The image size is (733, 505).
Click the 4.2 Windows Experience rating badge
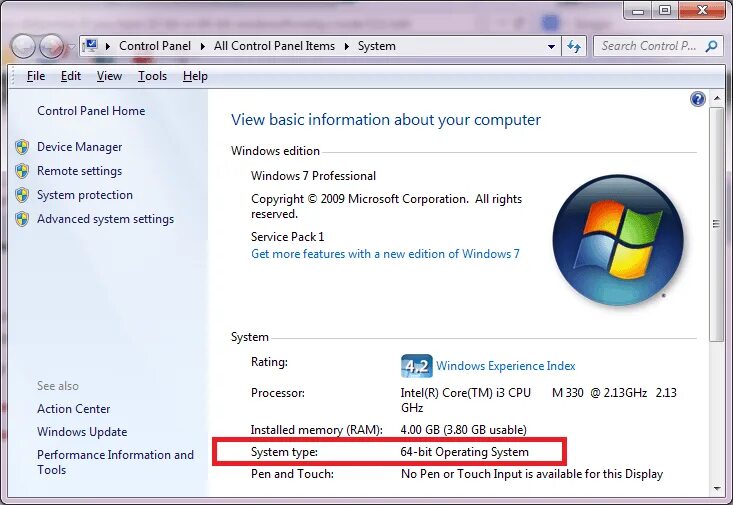click(417, 366)
